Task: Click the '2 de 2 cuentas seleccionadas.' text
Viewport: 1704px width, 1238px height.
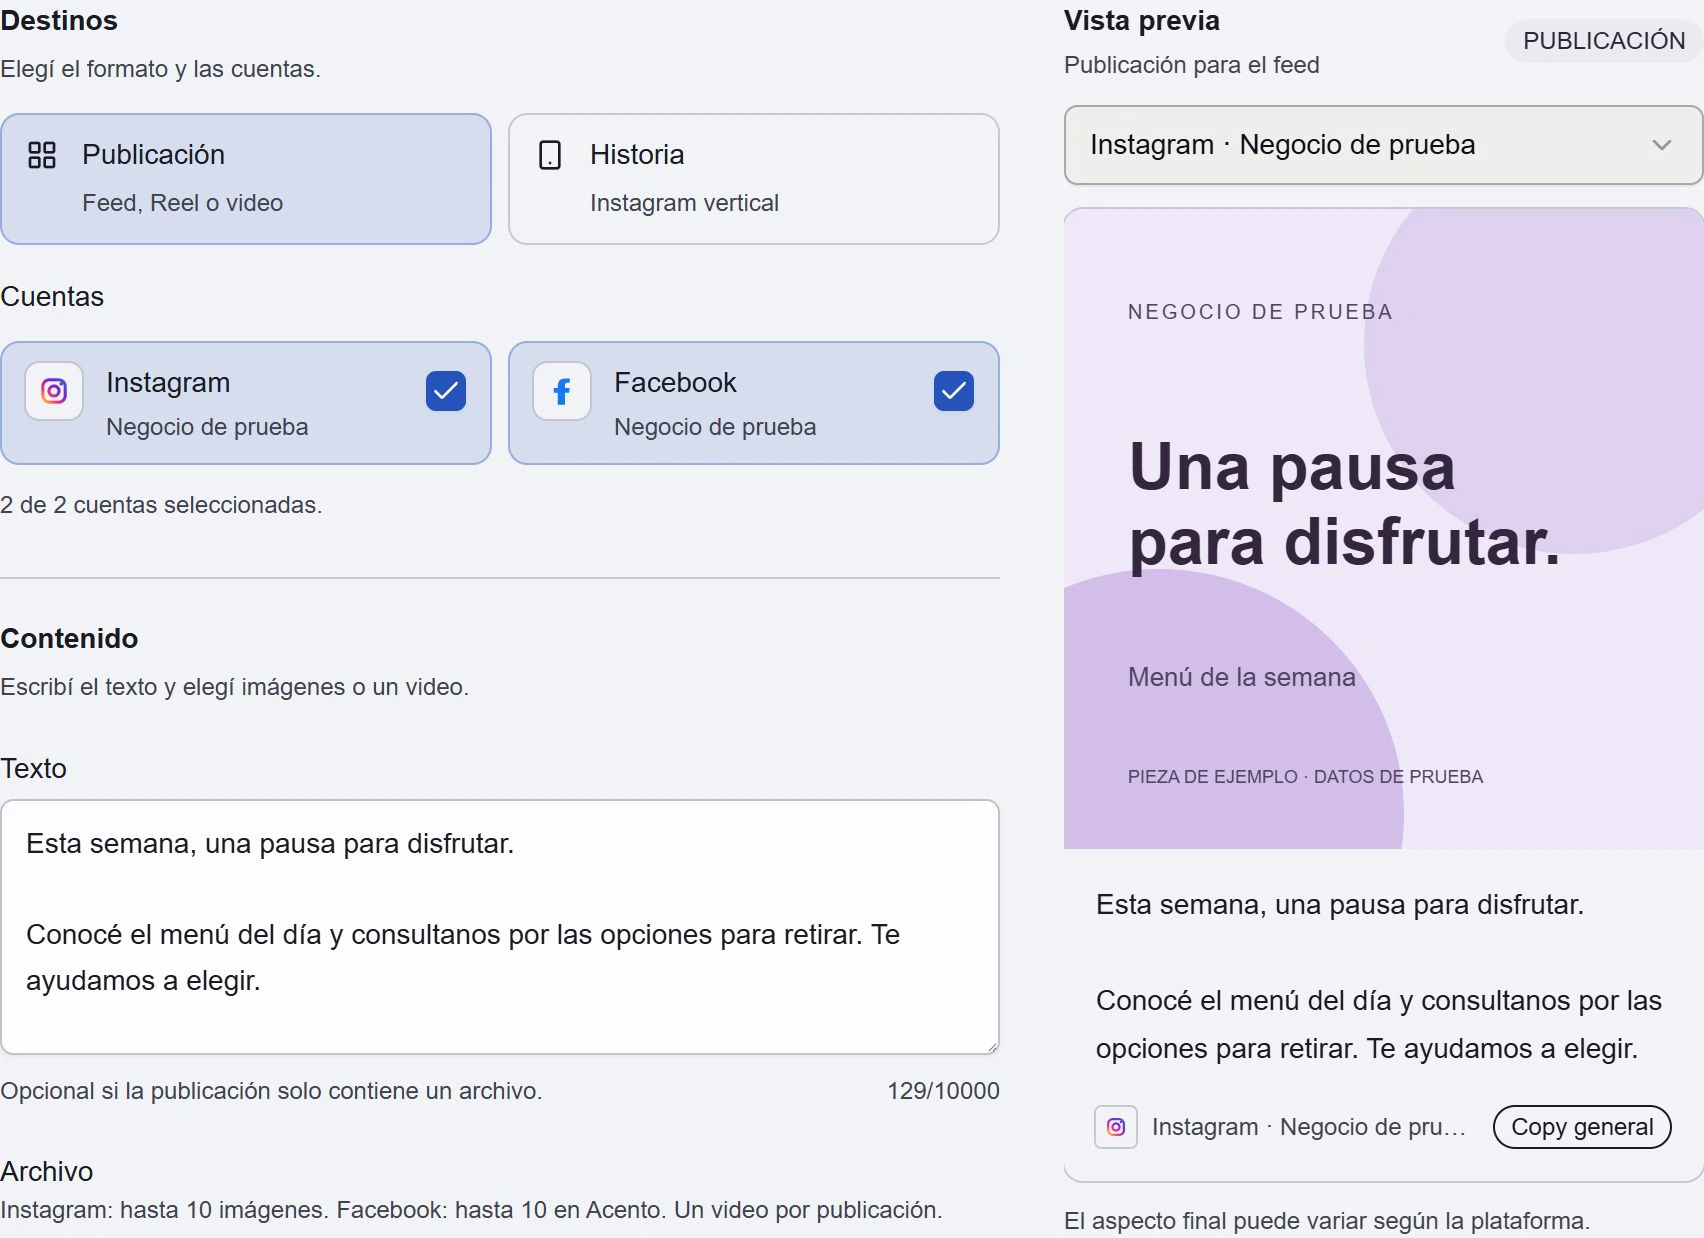Action: 161,505
